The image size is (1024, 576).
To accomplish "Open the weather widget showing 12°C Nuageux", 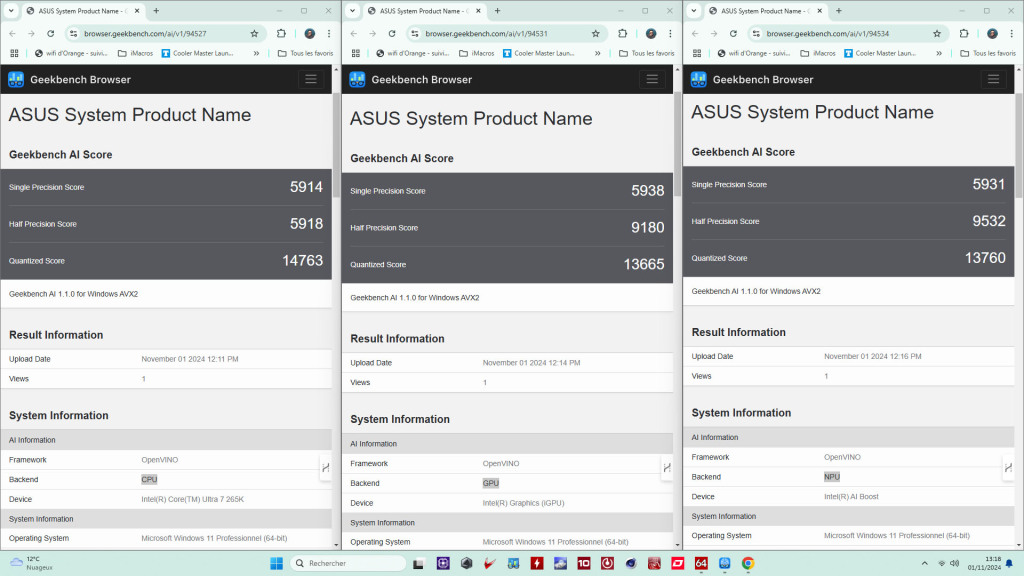I will coord(31,563).
